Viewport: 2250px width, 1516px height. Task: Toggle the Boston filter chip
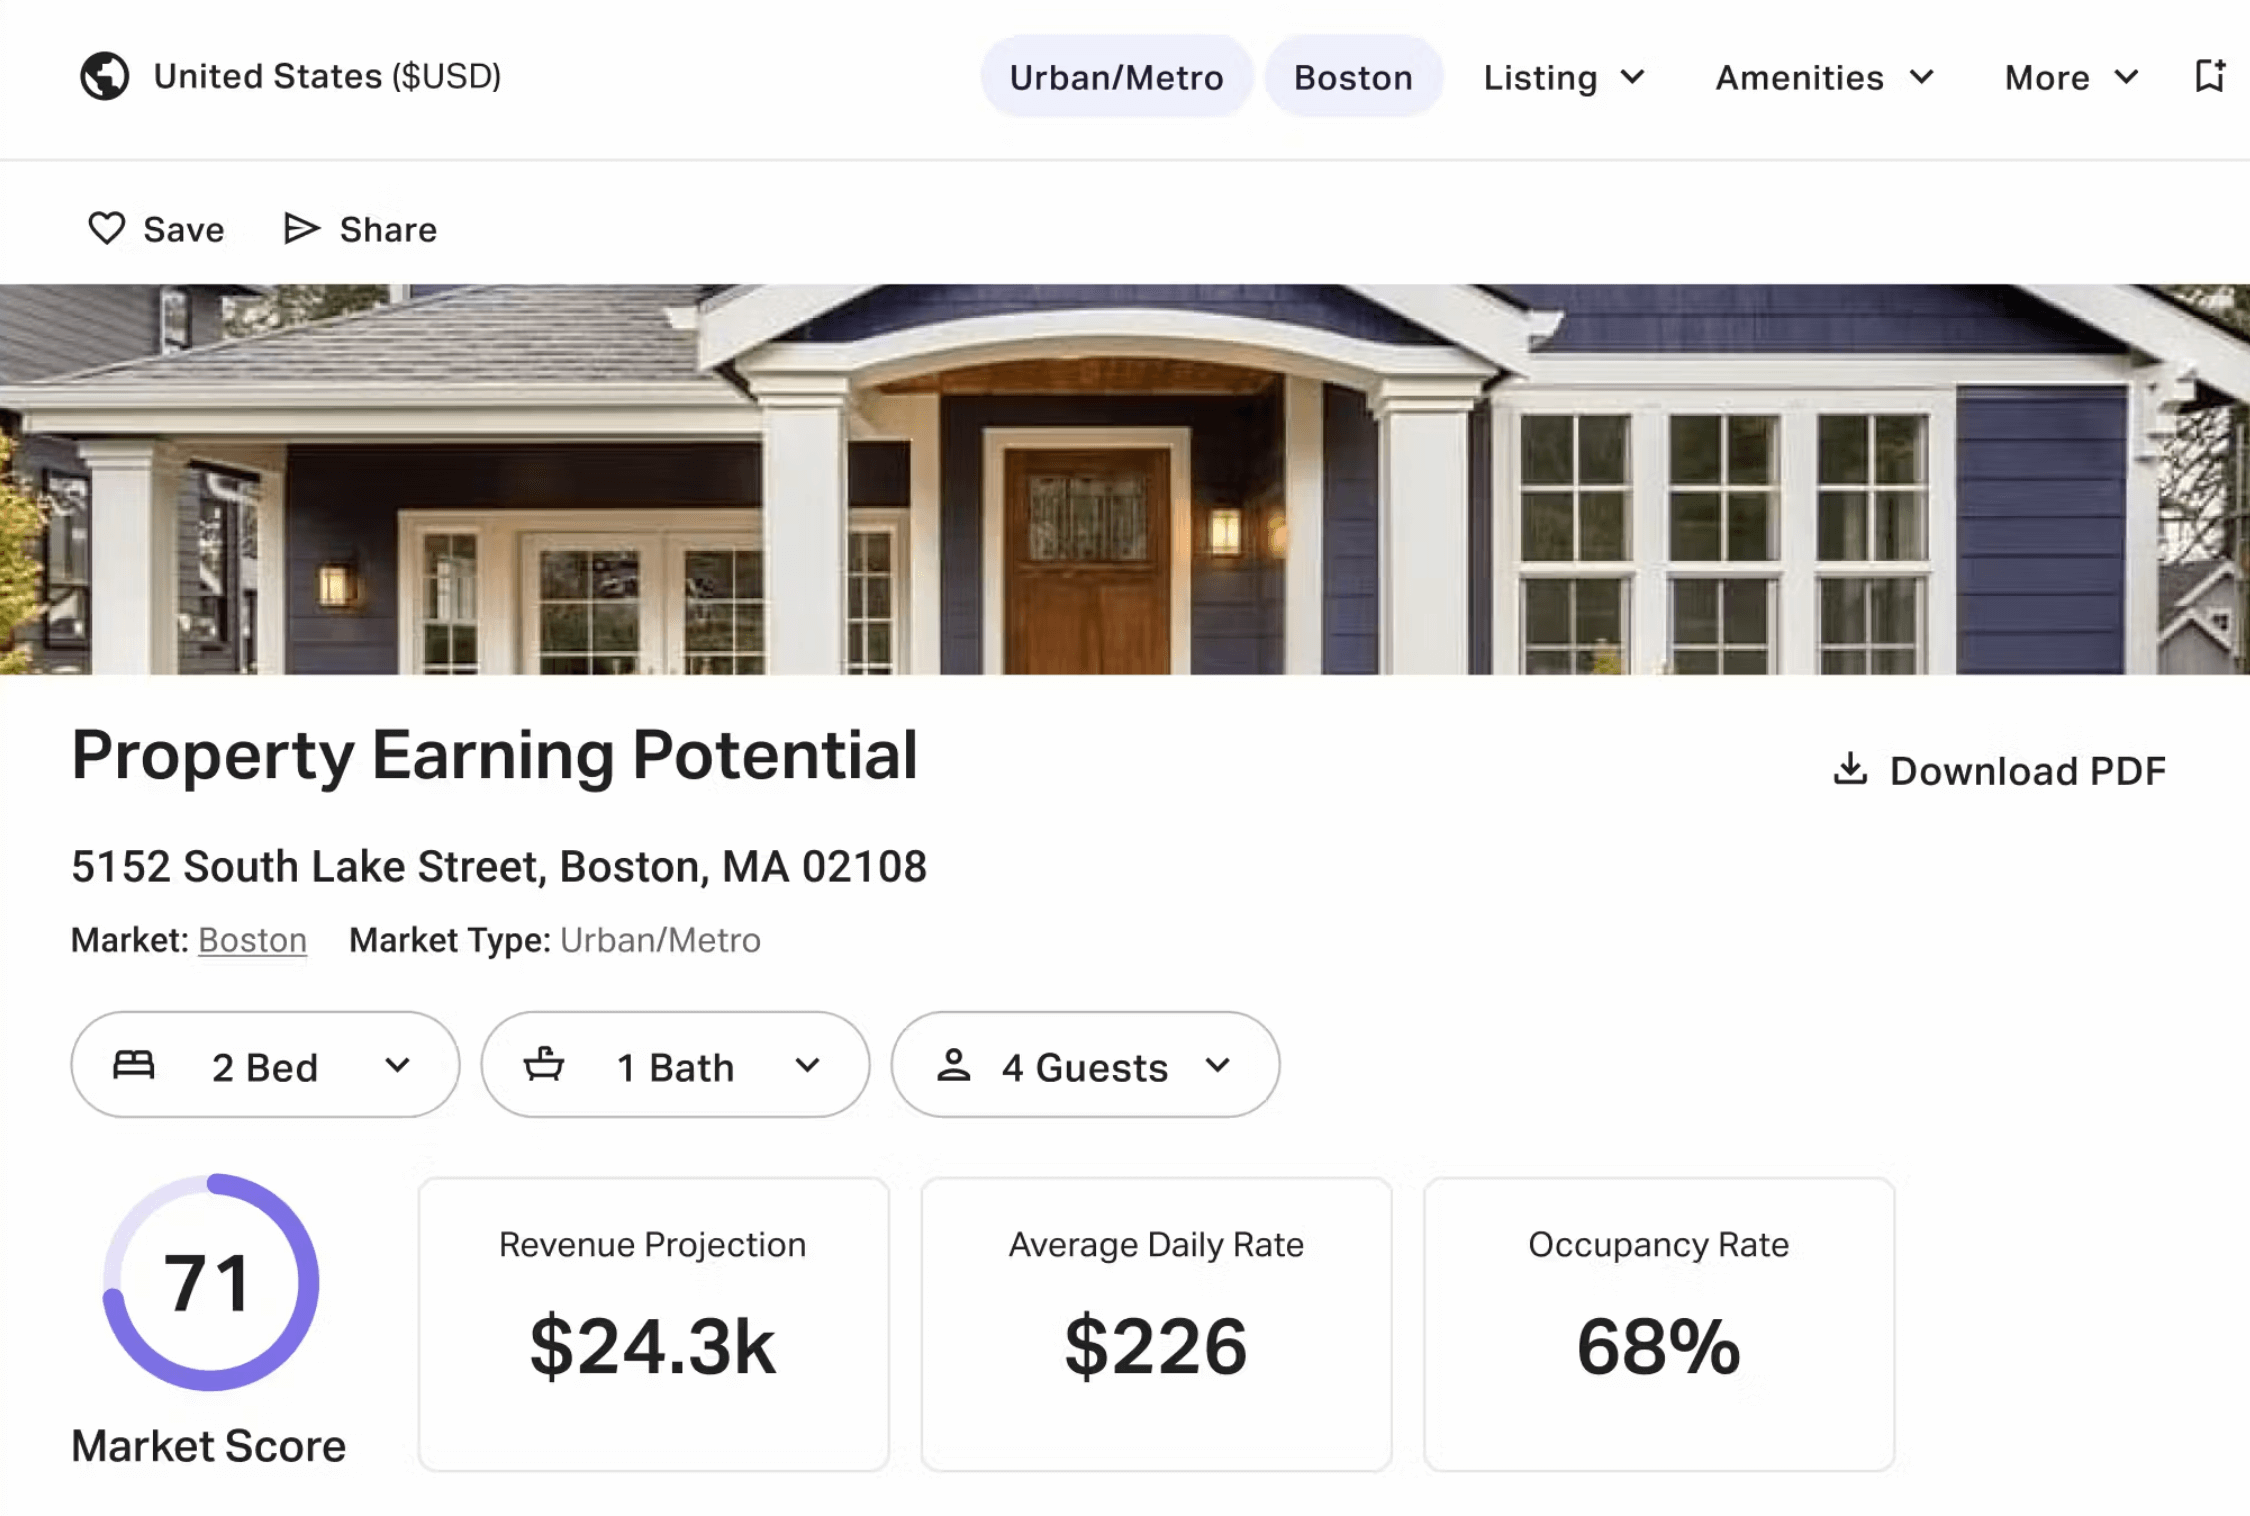pos(1353,77)
